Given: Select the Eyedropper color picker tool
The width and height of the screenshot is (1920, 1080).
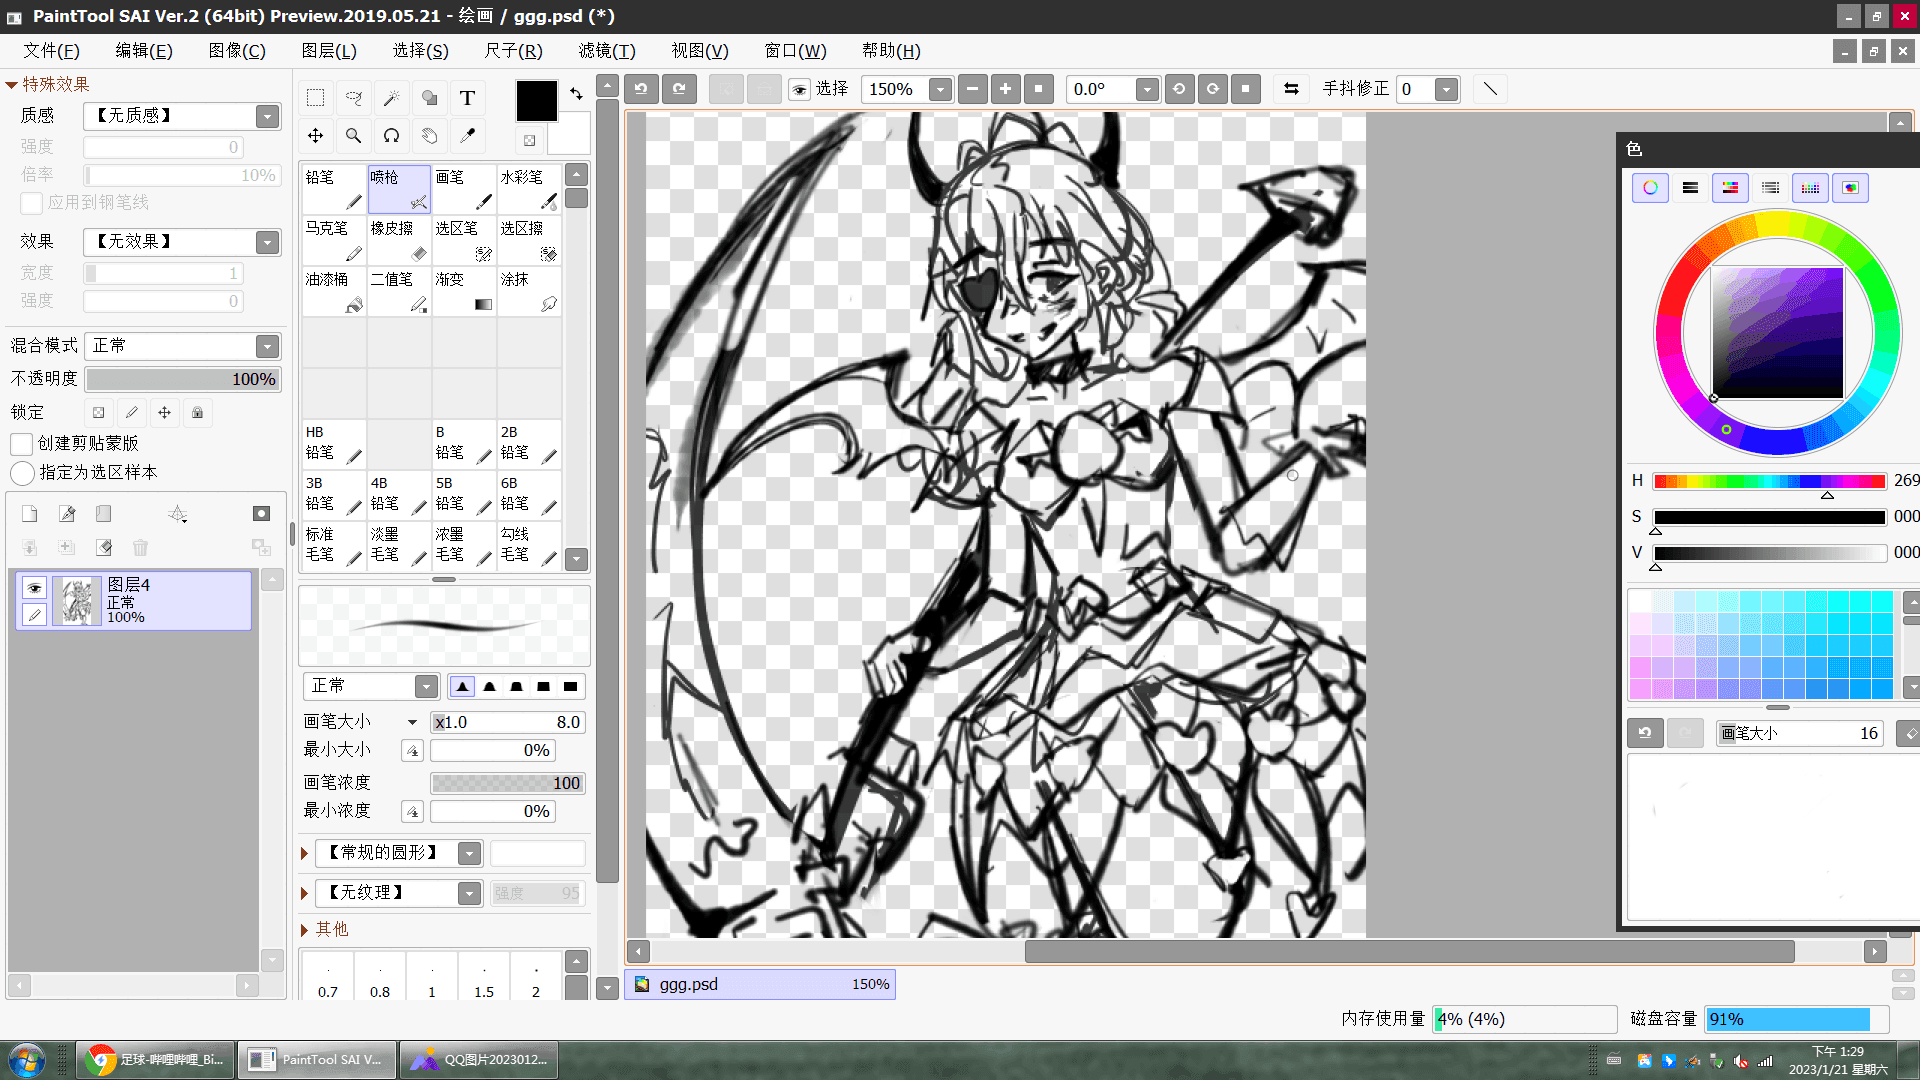Looking at the screenshot, I should point(467,136).
